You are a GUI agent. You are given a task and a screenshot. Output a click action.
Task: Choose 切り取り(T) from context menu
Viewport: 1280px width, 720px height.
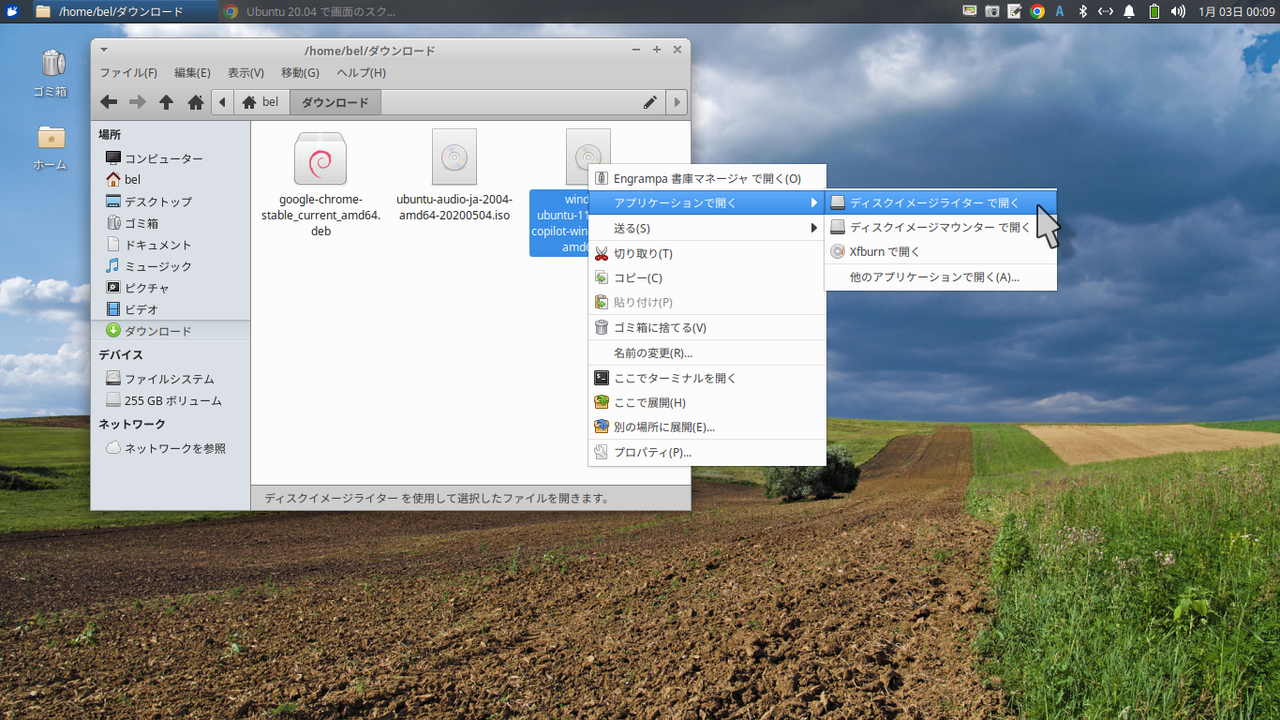coord(707,254)
